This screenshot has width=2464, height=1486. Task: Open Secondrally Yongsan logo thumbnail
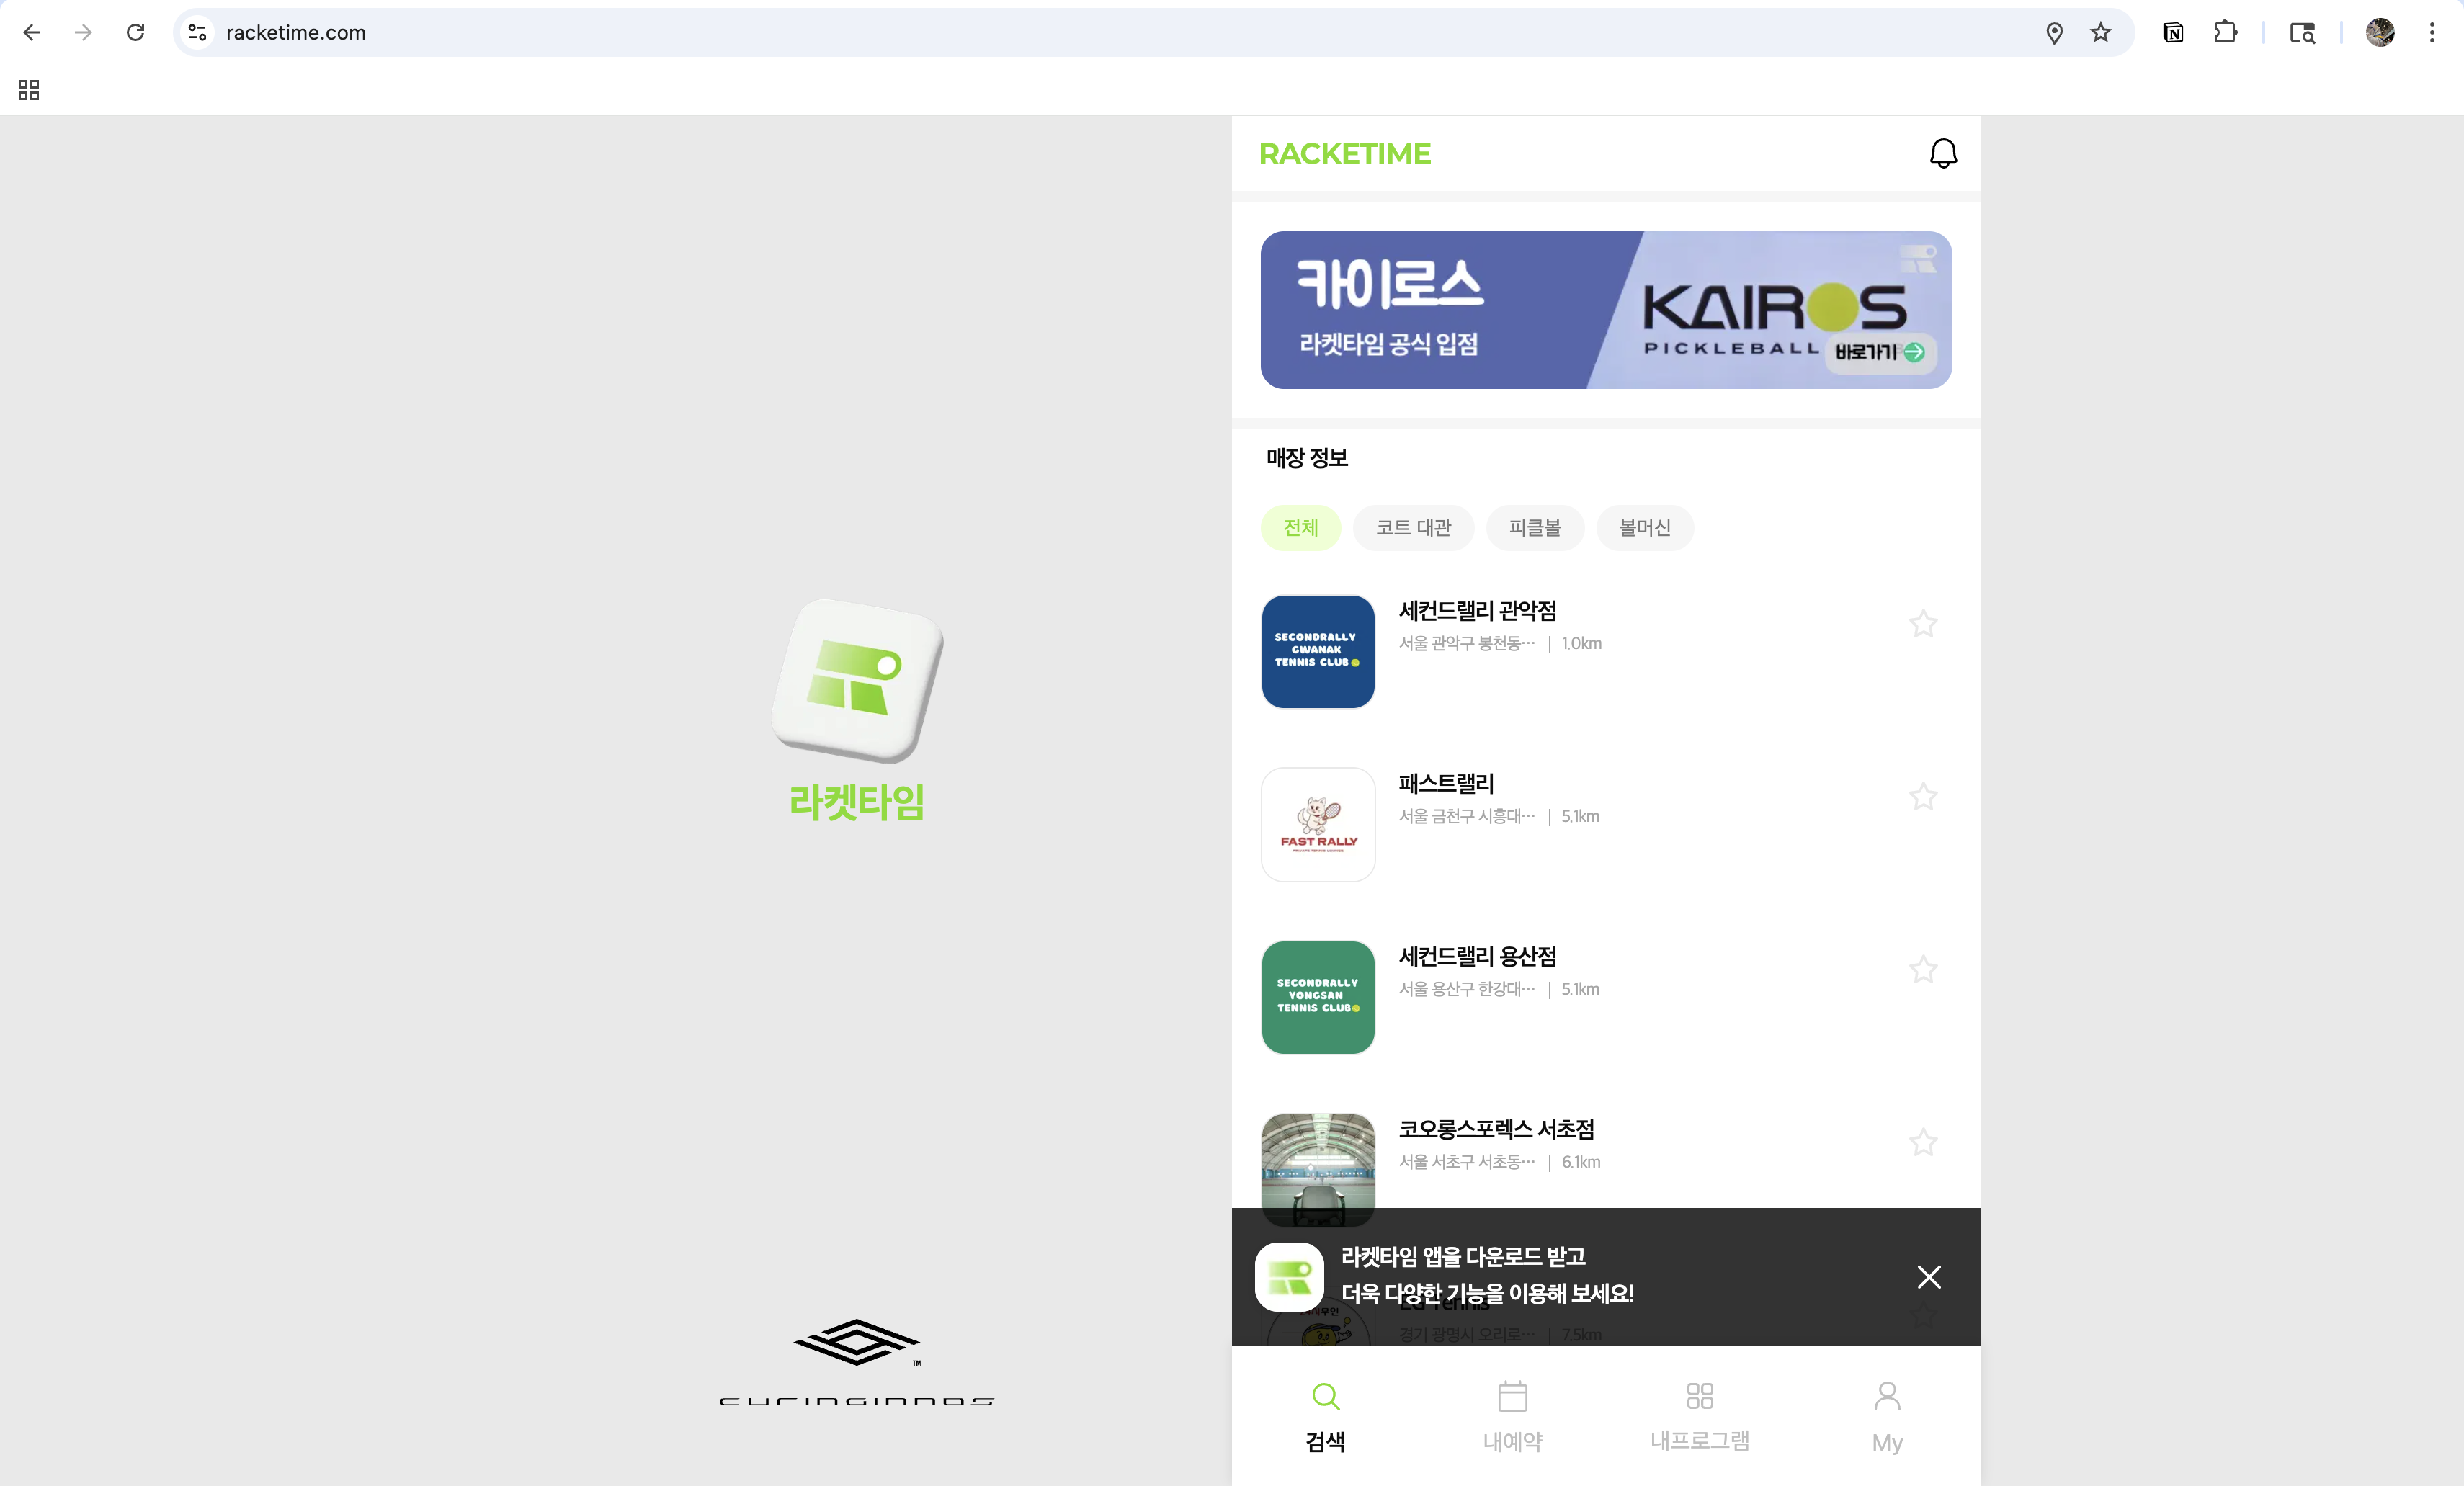point(1318,997)
